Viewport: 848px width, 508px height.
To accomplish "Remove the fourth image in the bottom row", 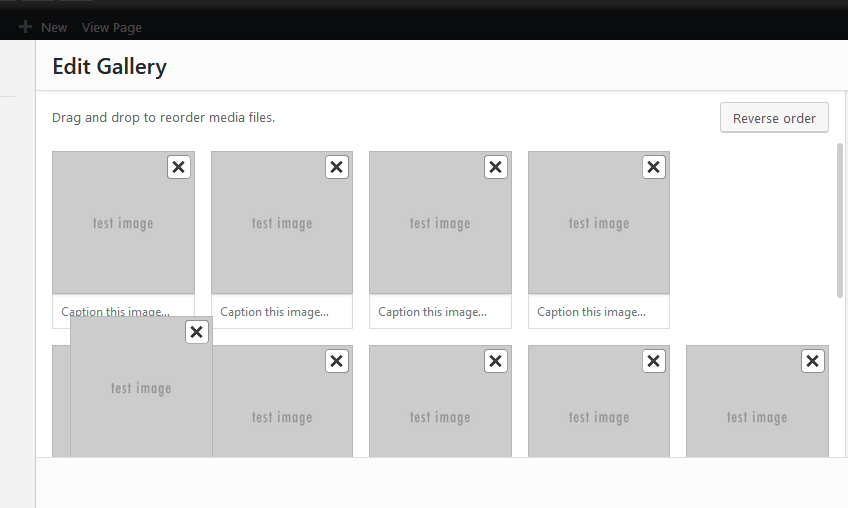I will pos(653,361).
